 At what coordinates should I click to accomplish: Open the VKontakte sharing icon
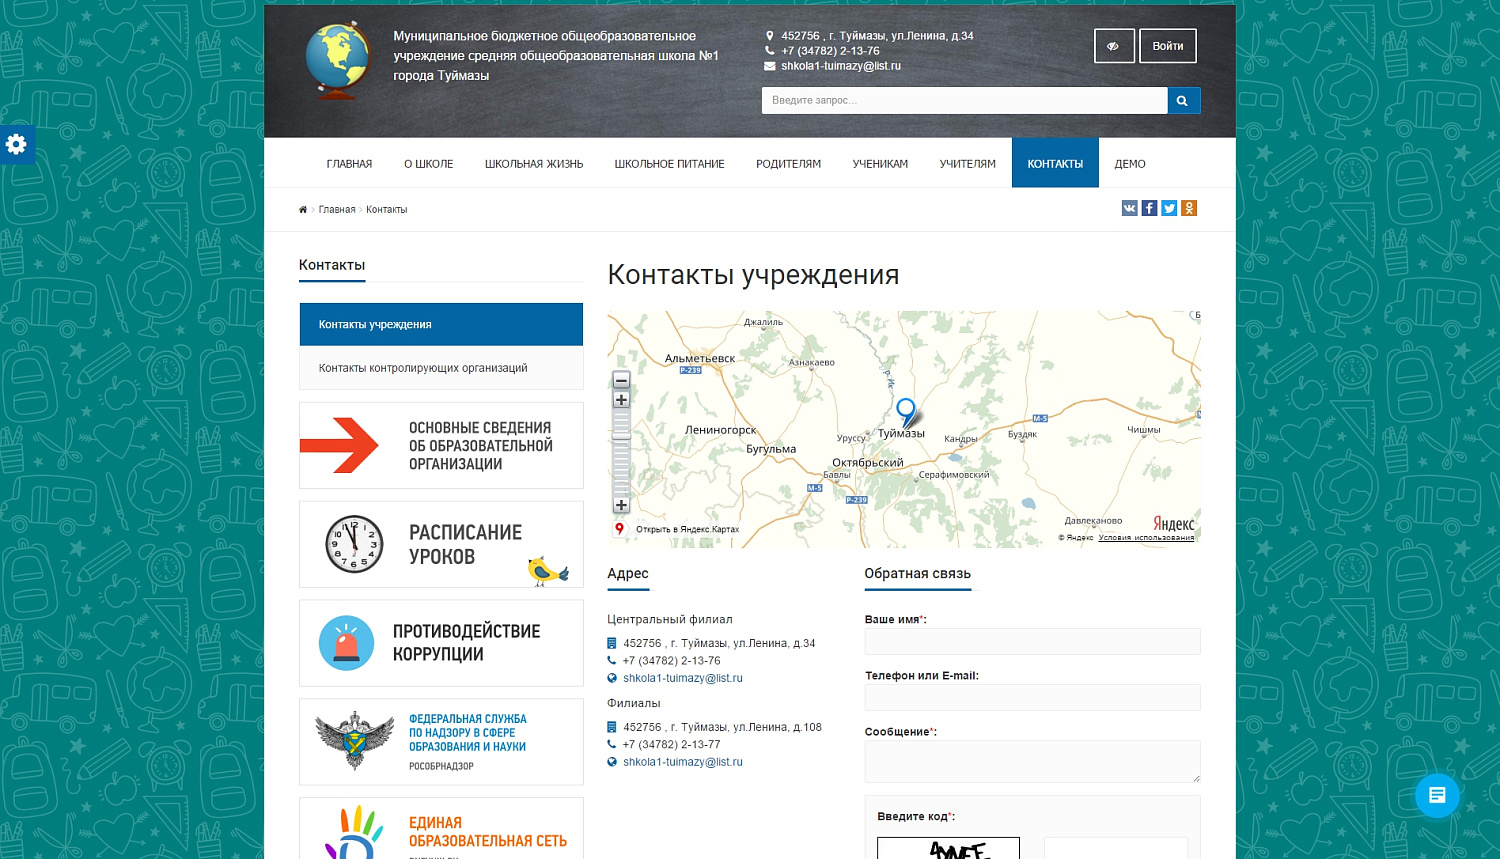(x=1129, y=208)
